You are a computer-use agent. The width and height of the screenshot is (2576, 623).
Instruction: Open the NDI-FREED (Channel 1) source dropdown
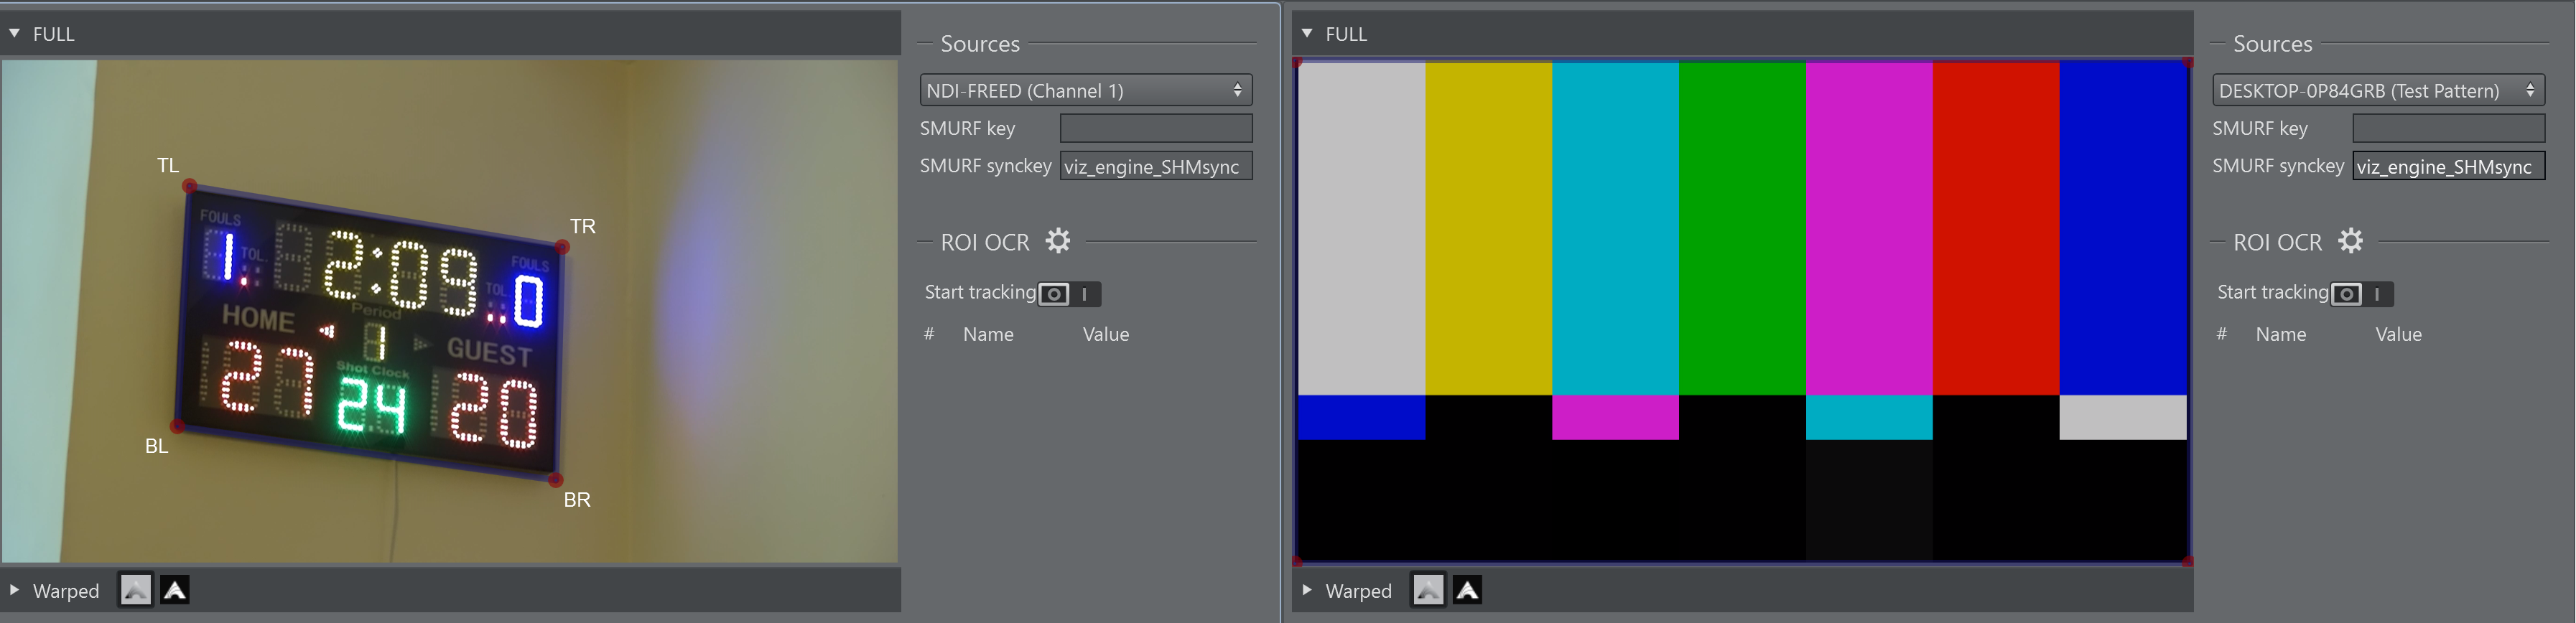1085,90
